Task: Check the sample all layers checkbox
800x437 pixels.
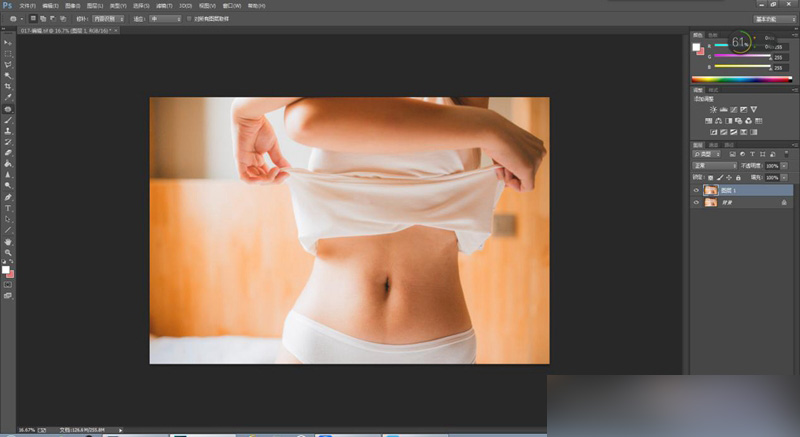Action: pyautogui.click(x=189, y=19)
